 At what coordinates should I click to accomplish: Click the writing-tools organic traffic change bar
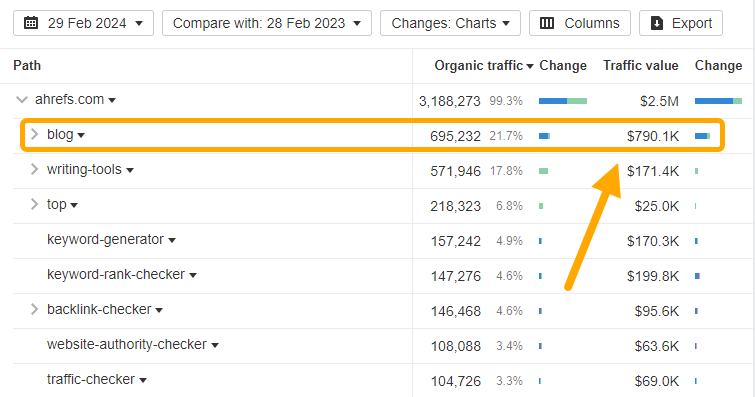click(x=544, y=171)
